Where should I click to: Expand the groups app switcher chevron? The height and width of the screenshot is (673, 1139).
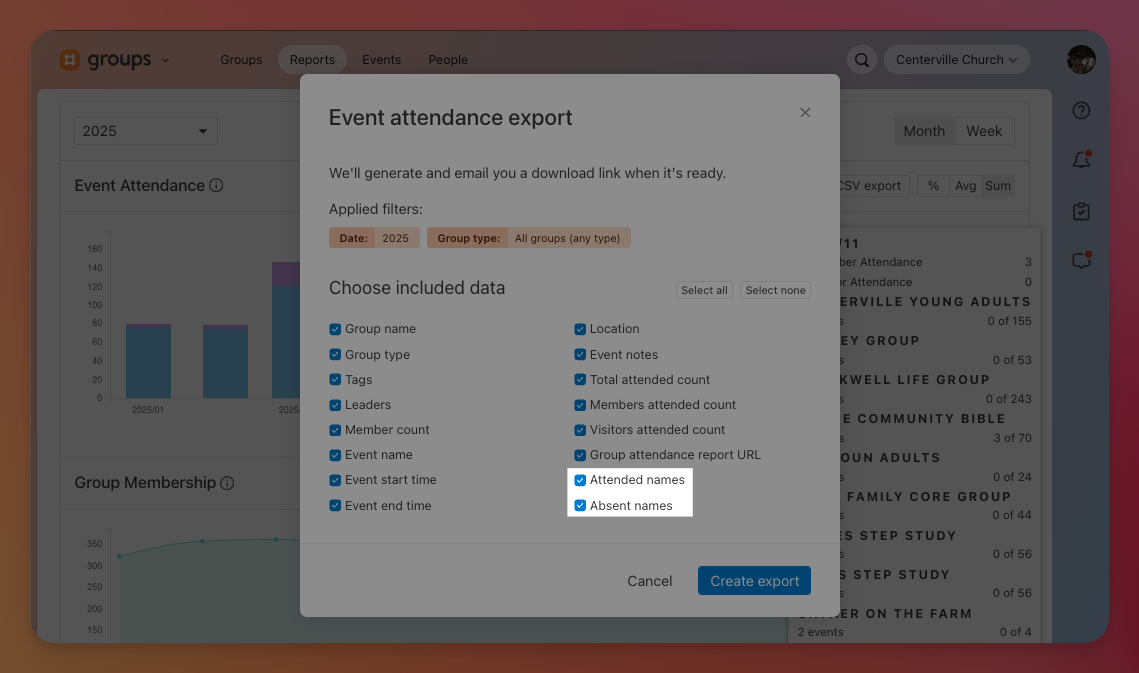166,60
